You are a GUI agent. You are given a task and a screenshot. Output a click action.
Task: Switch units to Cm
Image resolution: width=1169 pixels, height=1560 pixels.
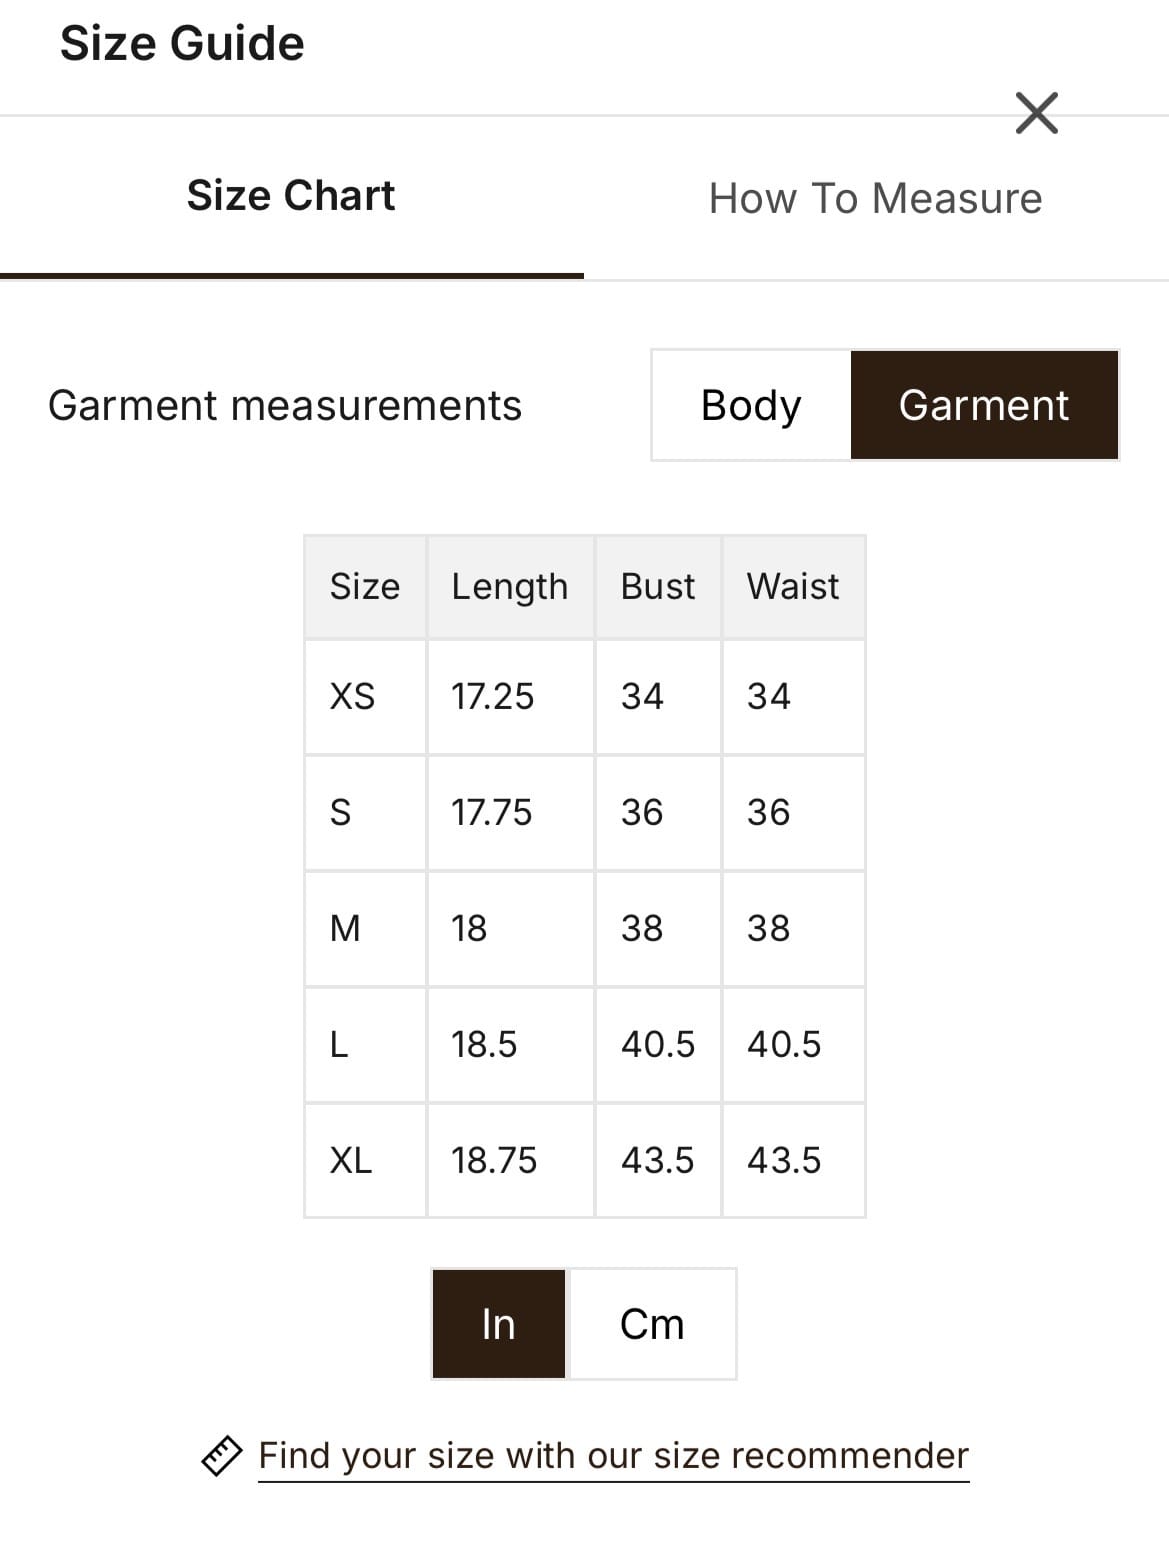(x=652, y=1324)
